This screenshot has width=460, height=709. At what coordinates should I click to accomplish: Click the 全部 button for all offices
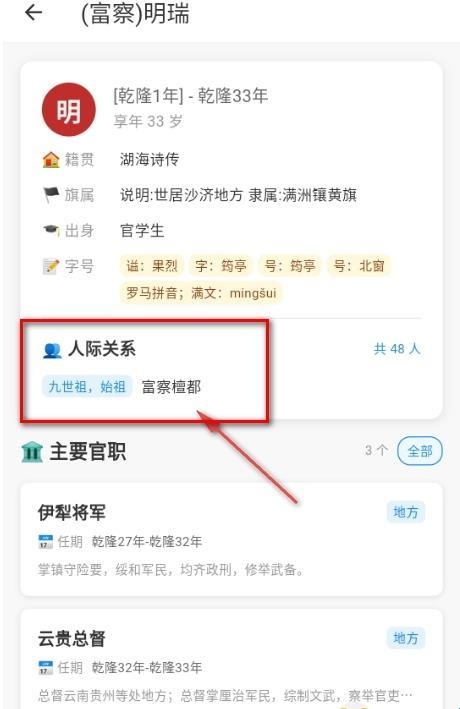coord(420,451)
